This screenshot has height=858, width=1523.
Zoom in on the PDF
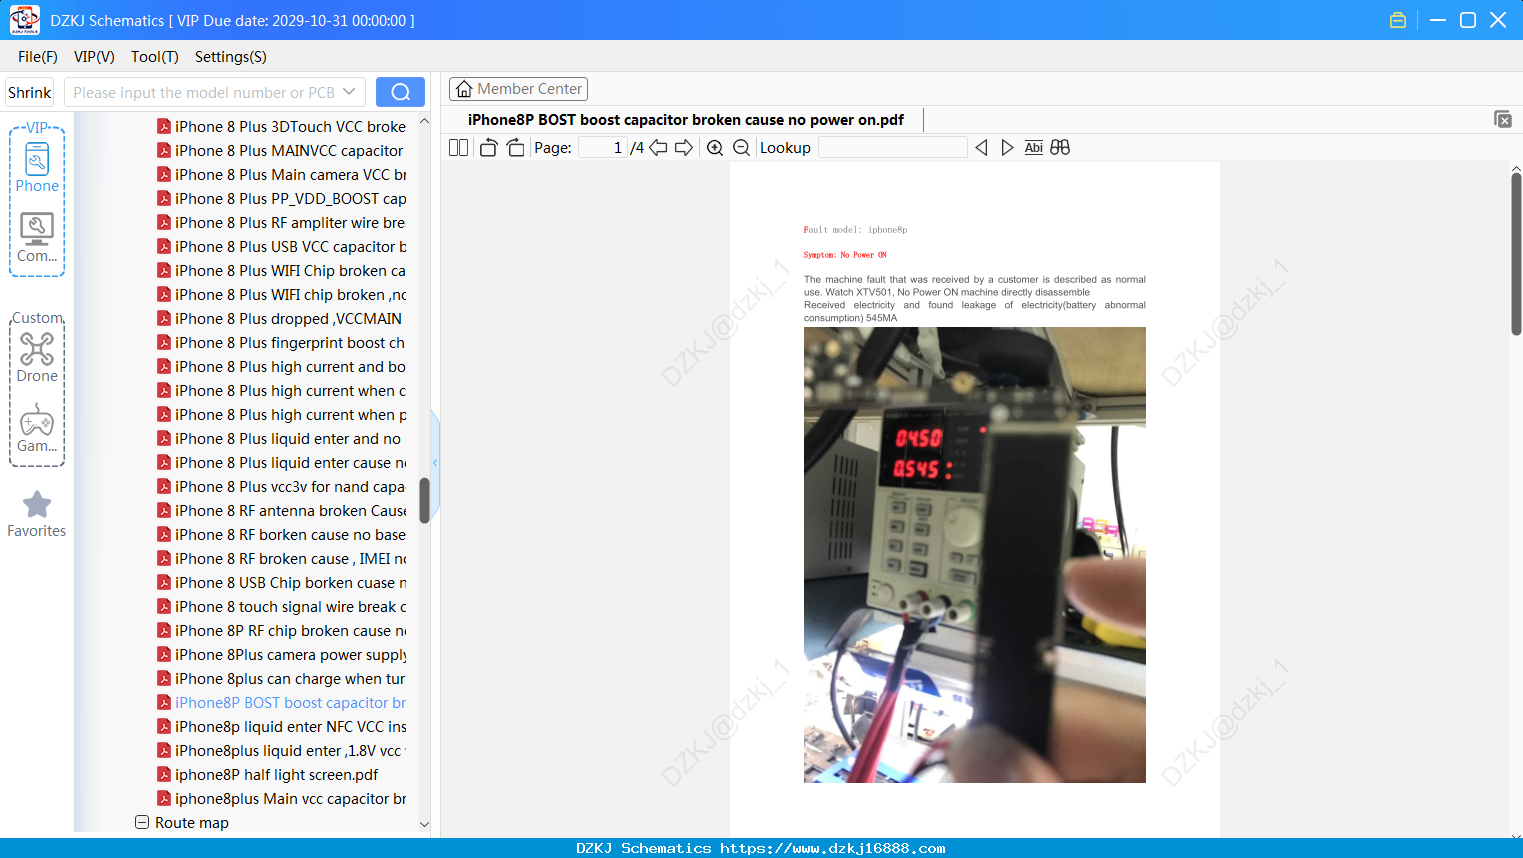tap(715, 148)
